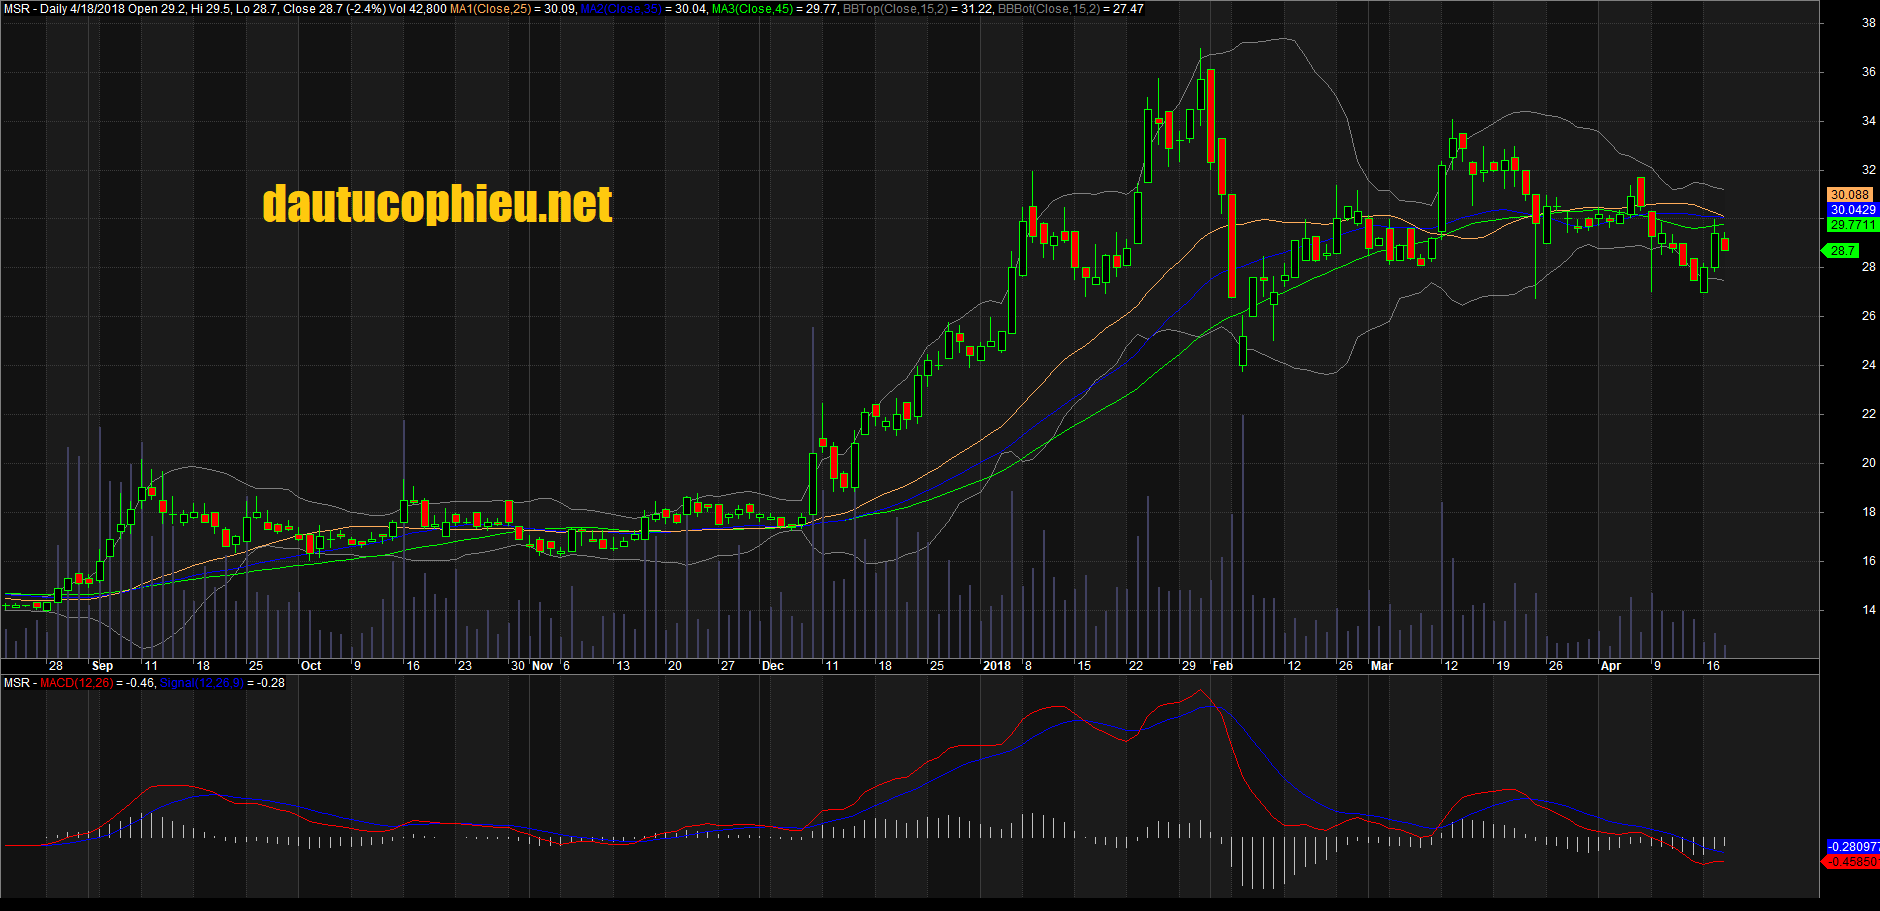Click the Oct label on date axis
1880x911 pixels.
point(311,666)
